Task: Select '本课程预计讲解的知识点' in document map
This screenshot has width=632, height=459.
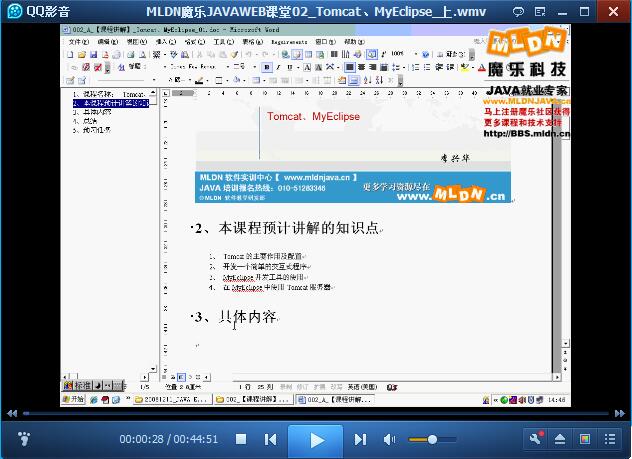Action: click(111, 103)
